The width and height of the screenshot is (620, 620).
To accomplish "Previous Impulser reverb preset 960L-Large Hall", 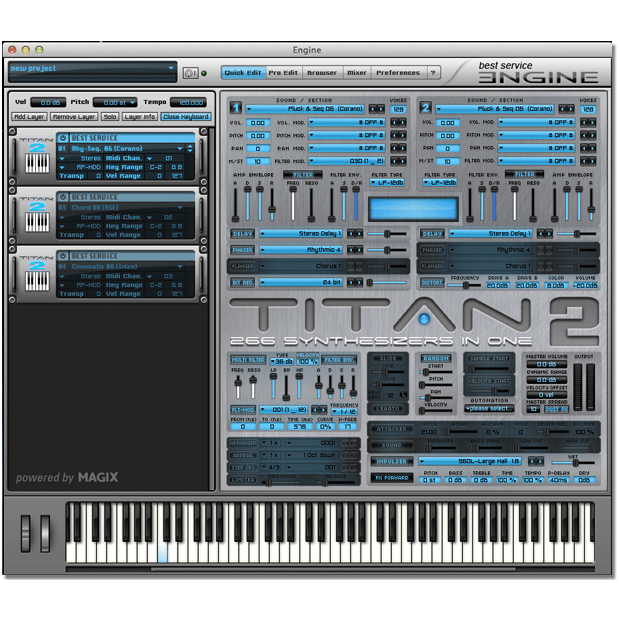I will tap(532, 461).
